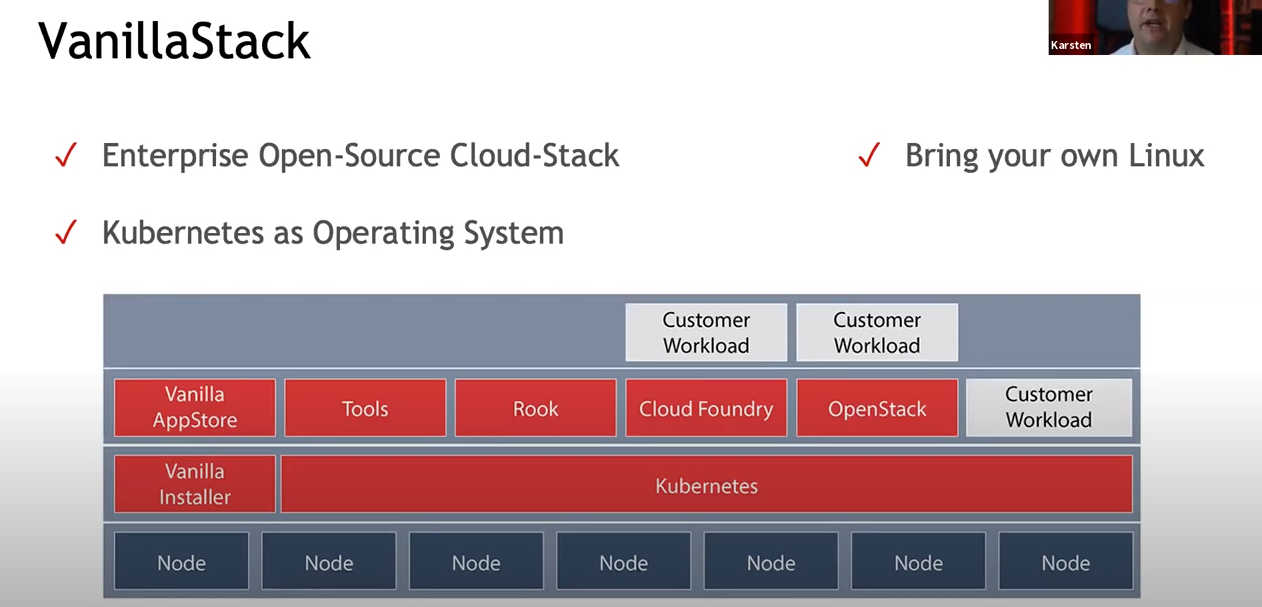Click the checkmark beside Bring your own Linux
1262x607 pixels.
(870, 156)
